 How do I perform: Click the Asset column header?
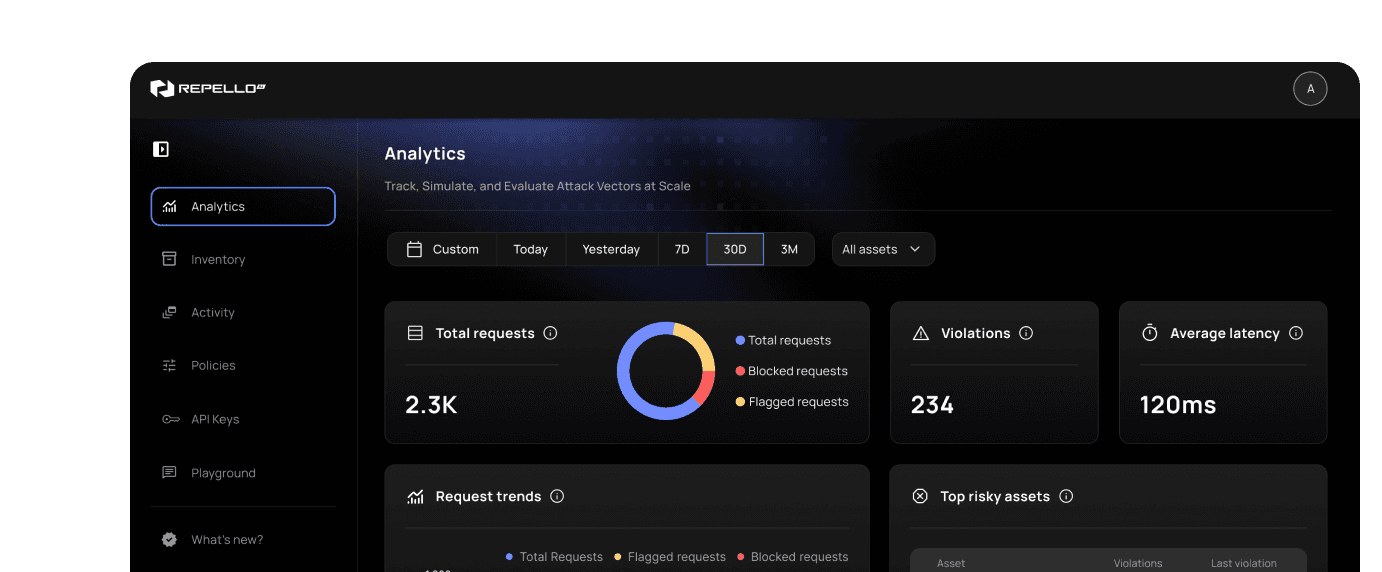point(951,563)
